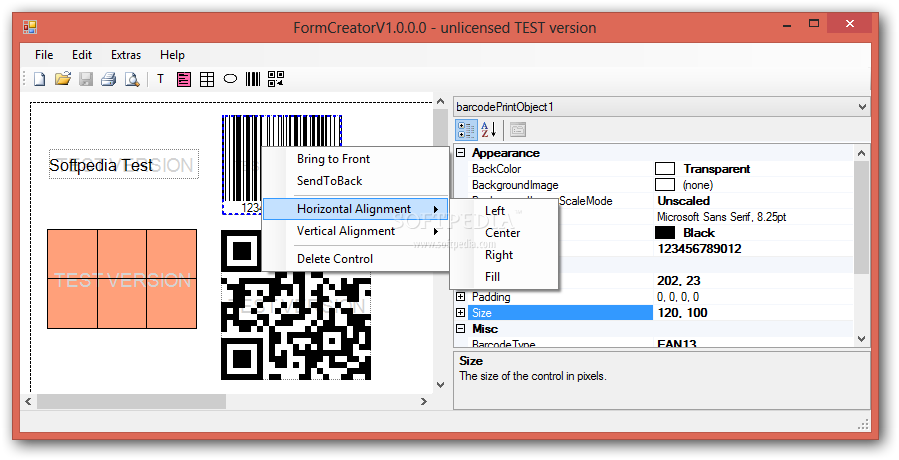Click the 202, 23 location value

pyautogui.click(x=753, y=280)
